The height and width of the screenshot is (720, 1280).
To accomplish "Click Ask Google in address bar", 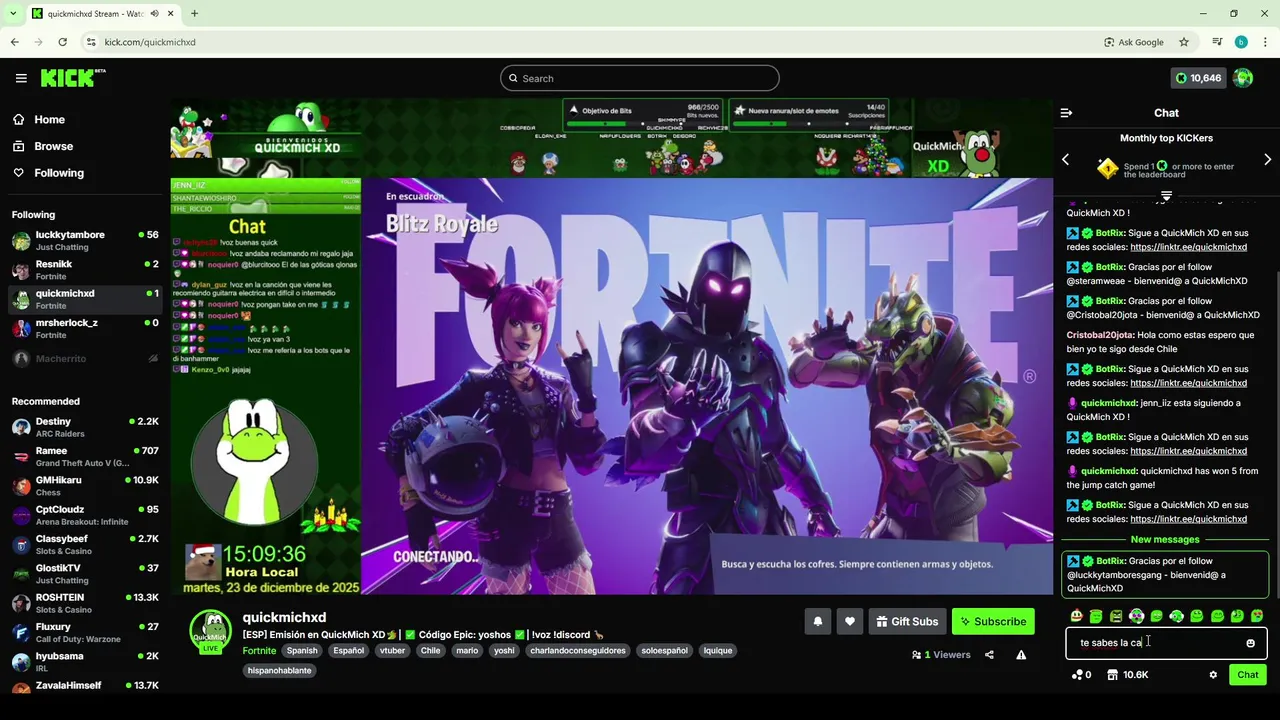I will coord(1134,42).
